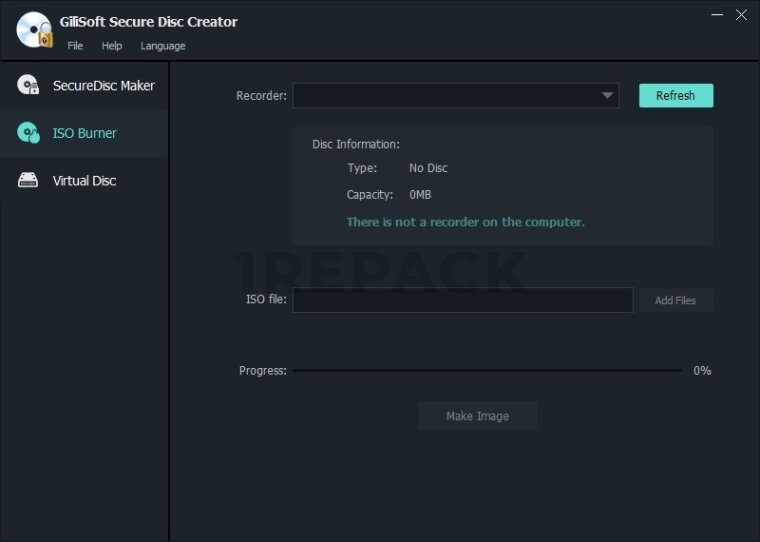Click the Progress bar track
Image resolution: width=760 pixels, height=542 pixels.
(487, 371)
